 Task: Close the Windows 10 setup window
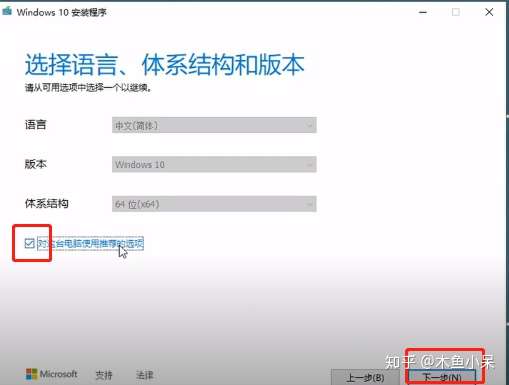coord(489,12)
